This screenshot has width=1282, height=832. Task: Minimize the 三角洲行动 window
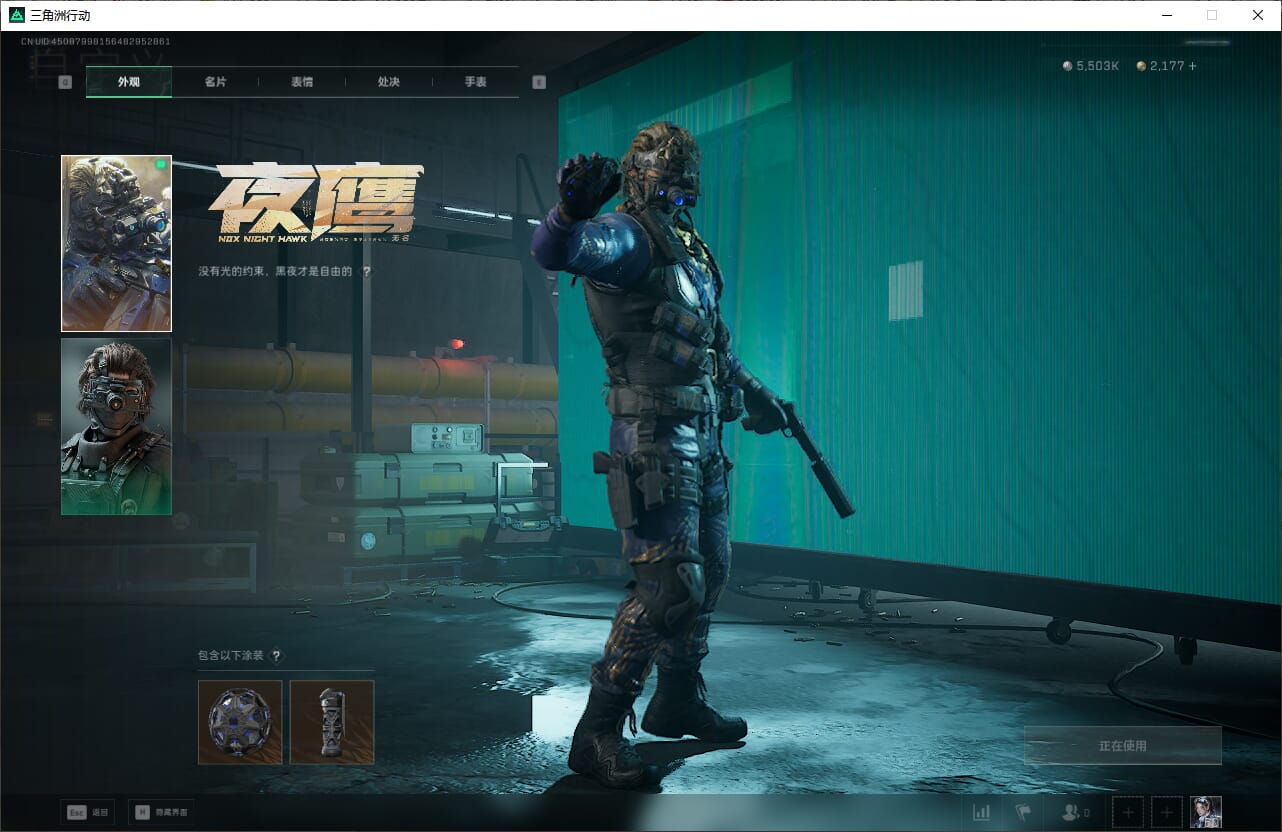[x=1167, y=15]
